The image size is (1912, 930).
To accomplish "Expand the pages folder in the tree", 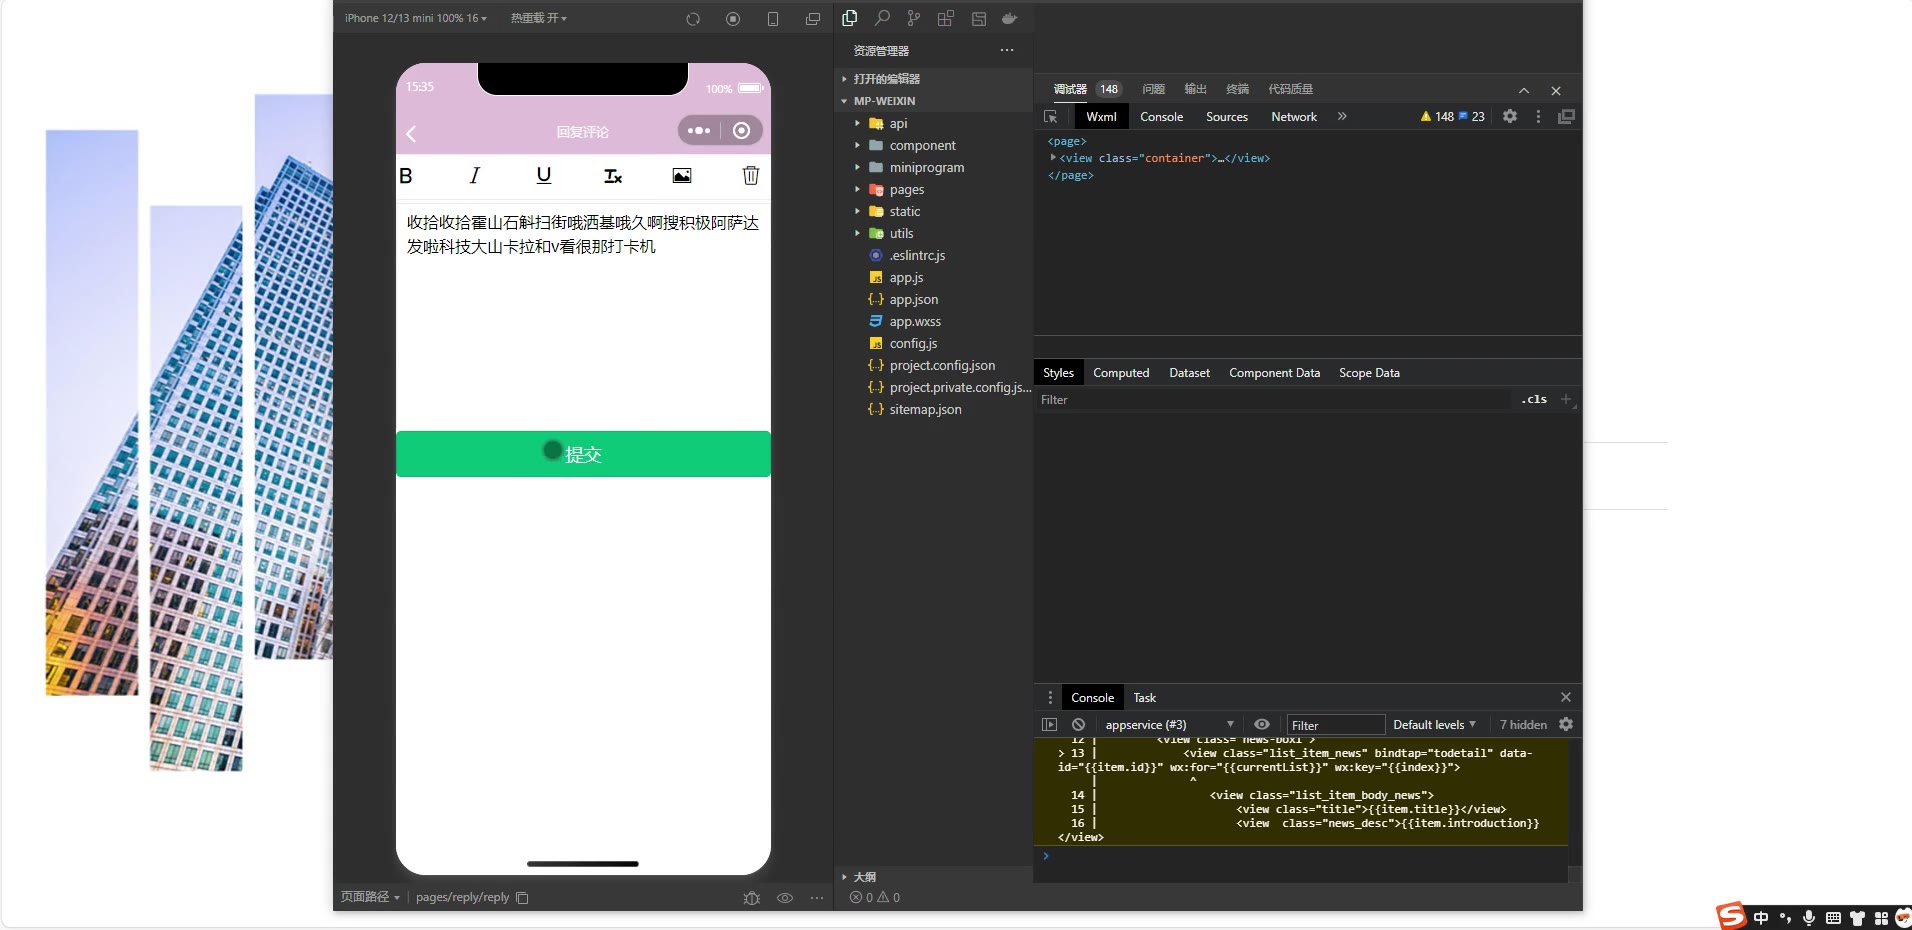I will pyautogui.click(x=906, y=190).
